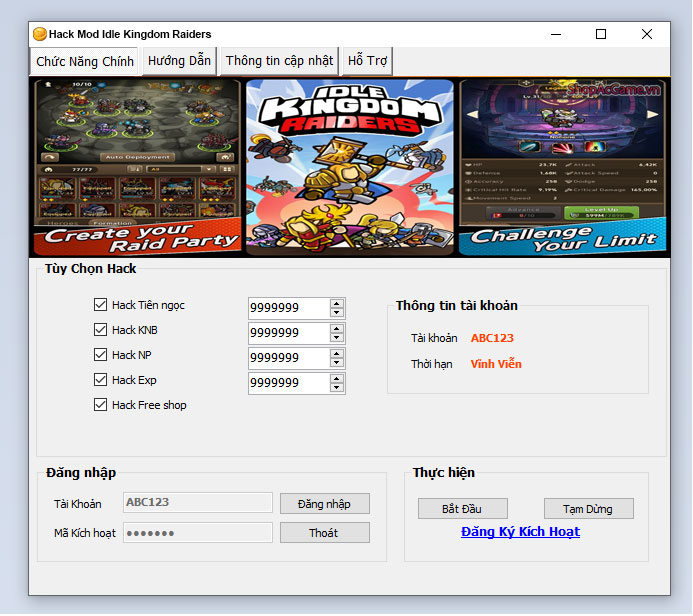The width and height of the screenshot is (693, 616).
Task: Click the app coin icon in title bar
Action: (x=40, y=34)
